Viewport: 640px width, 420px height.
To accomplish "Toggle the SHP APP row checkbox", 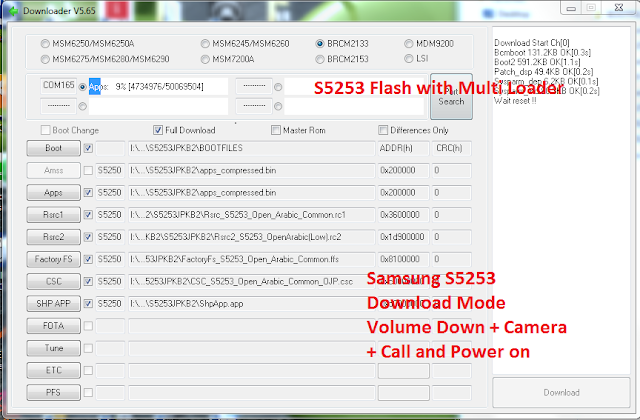I will tap(88, 304).
